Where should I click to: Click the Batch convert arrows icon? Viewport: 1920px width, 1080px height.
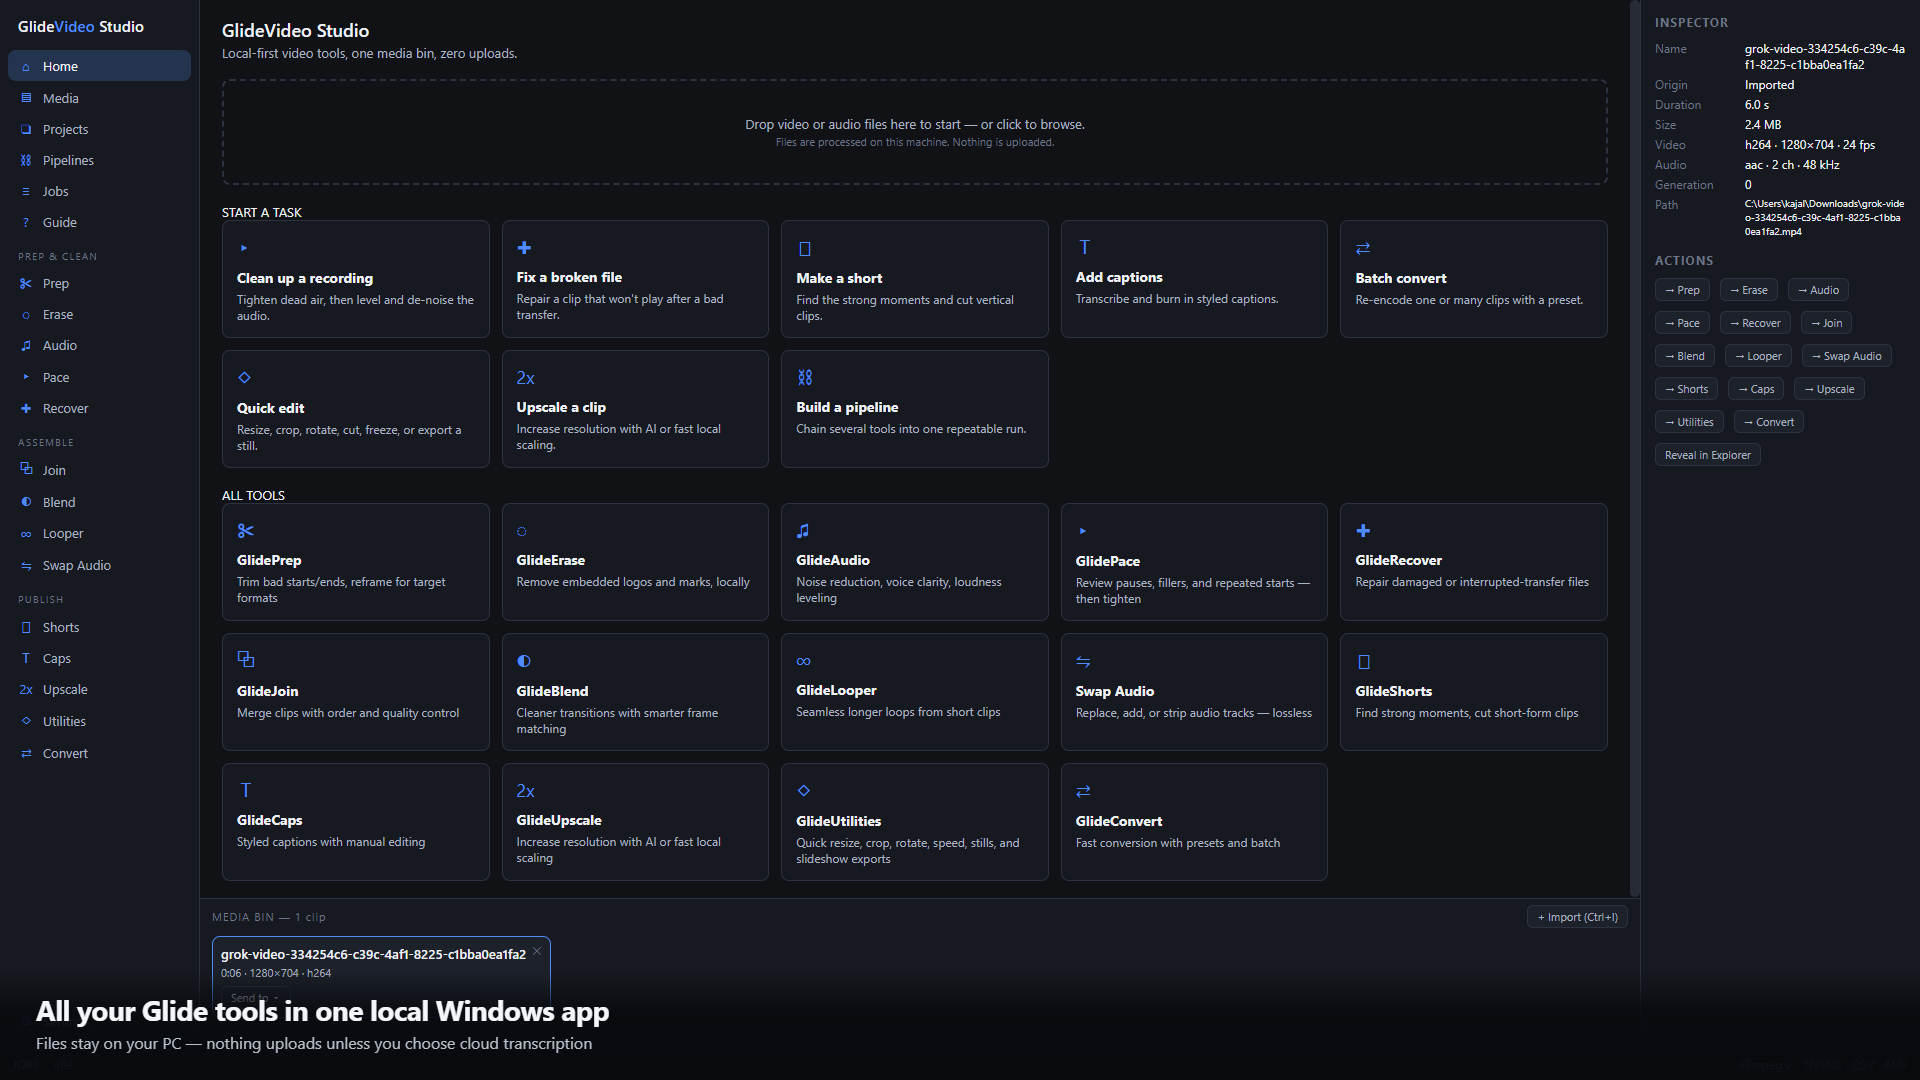point(1363,248)
